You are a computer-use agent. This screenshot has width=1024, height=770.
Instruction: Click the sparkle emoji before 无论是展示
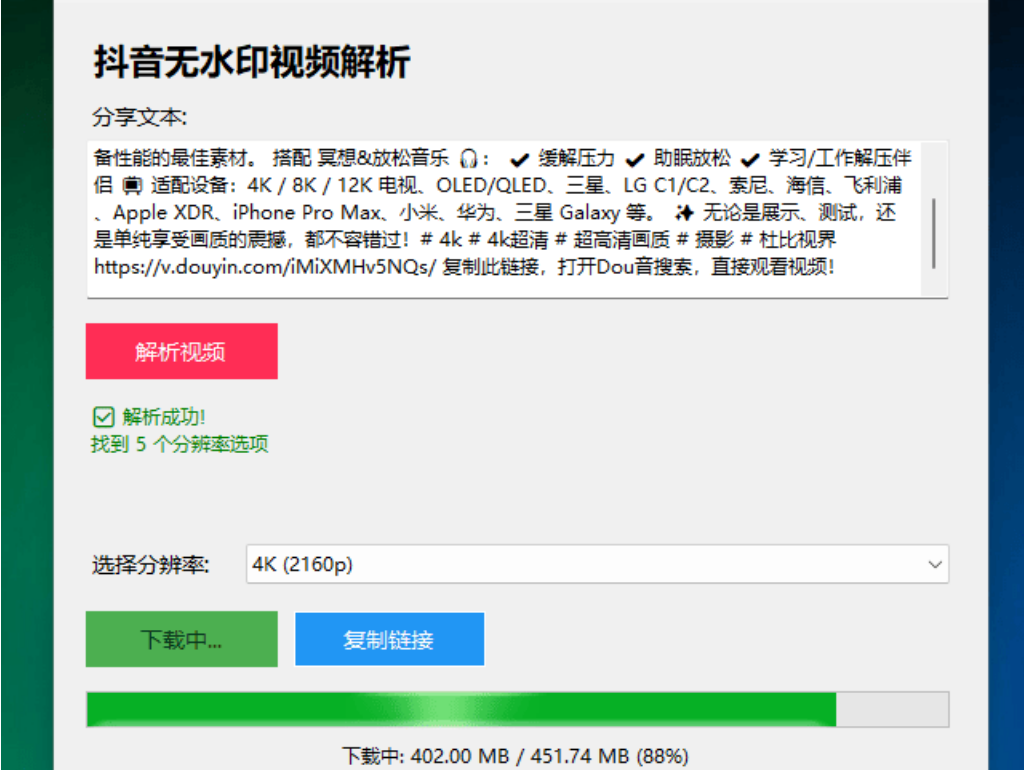point(685,212)
